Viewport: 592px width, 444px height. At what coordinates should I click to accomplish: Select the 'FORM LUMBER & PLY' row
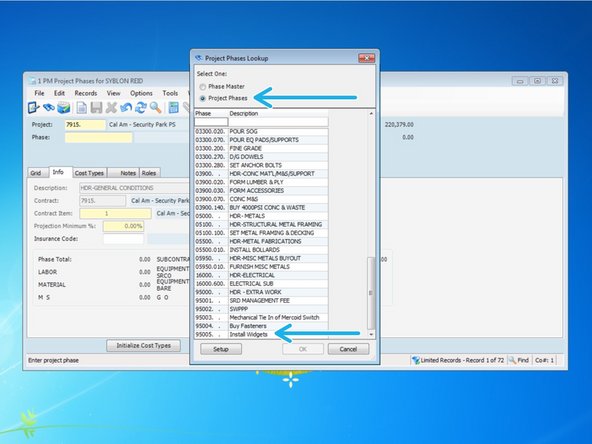point(261,182)
